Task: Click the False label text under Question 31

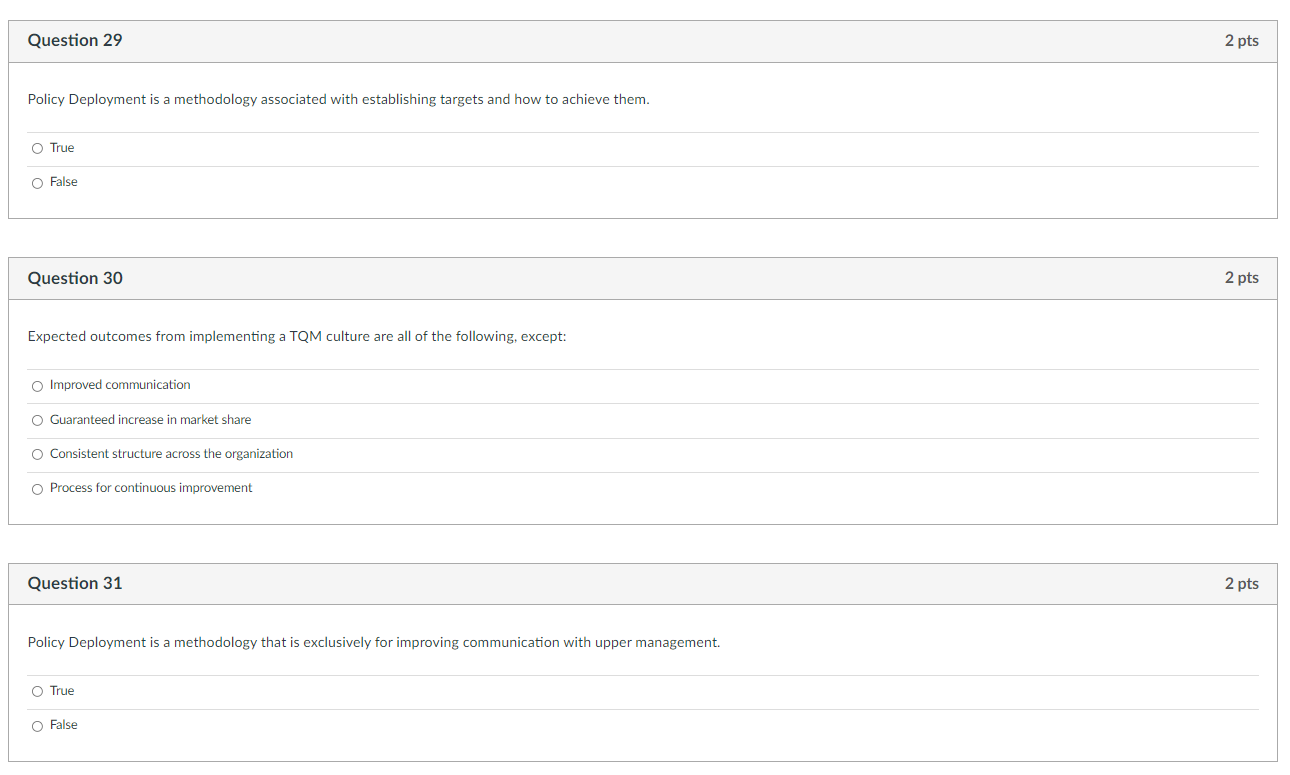Action: point(64,725)
